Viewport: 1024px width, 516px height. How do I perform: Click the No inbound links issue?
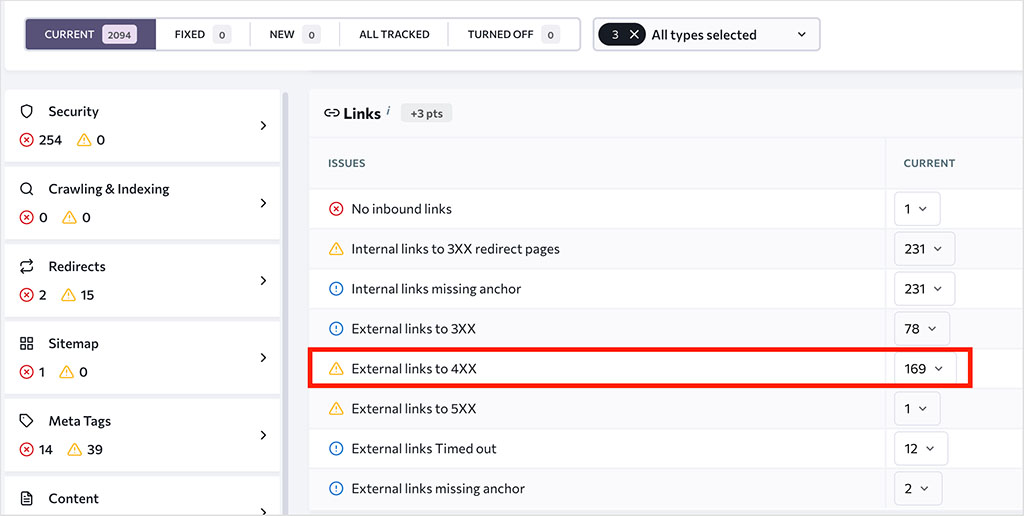click(402, 209)
